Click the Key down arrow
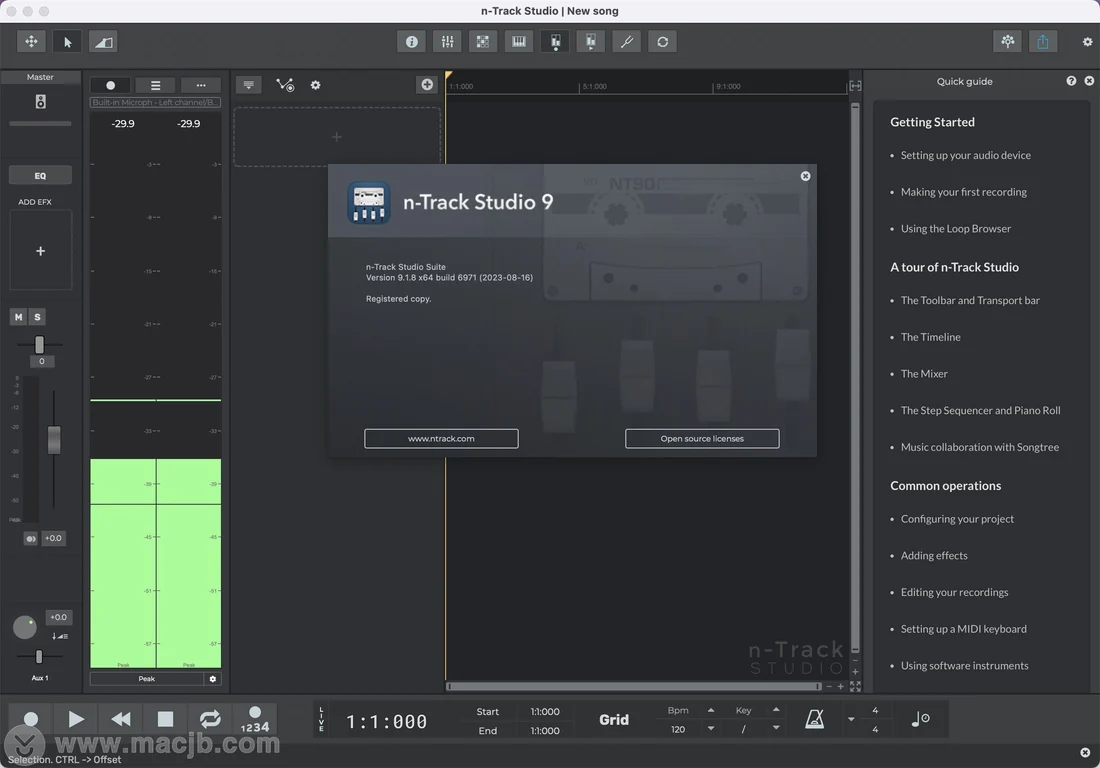1100x768 pixels. [776, 728]
